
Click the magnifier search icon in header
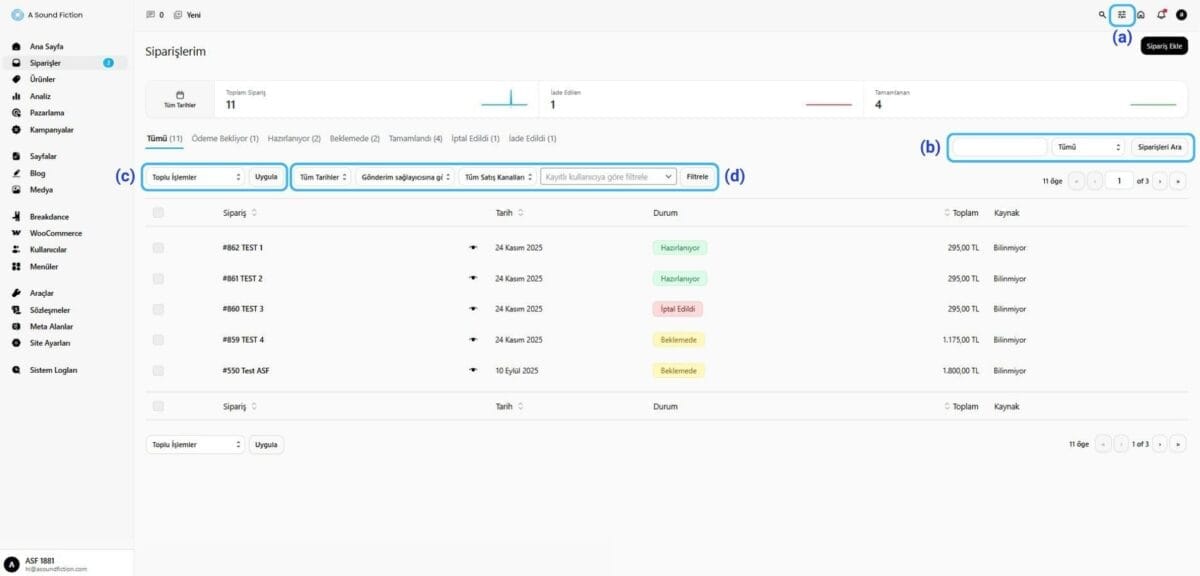1102,15
